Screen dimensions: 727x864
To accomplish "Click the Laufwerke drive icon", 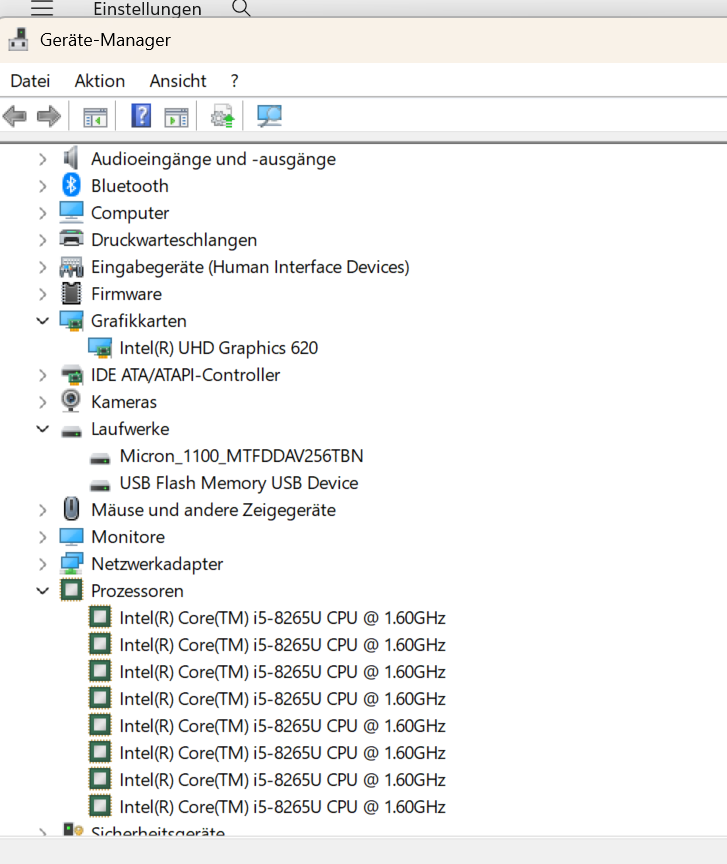I will pos(71,431).
